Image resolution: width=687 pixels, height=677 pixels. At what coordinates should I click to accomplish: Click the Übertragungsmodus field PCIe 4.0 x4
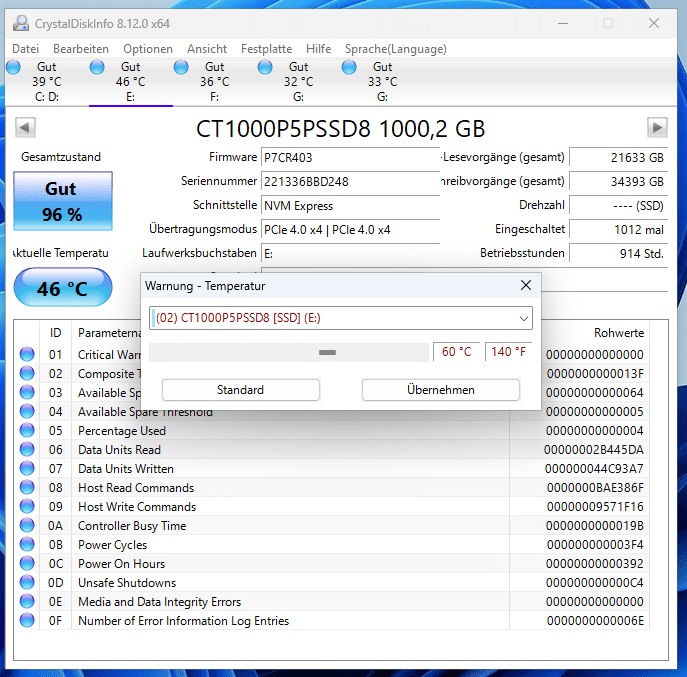350,230
